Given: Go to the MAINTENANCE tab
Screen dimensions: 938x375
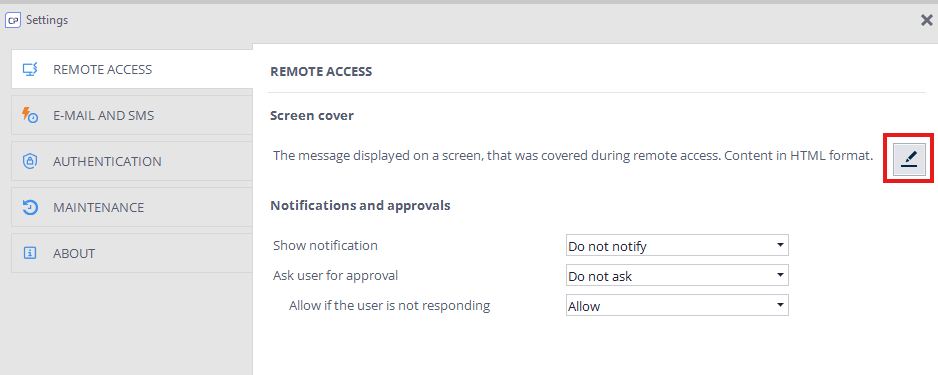Looking at the screenshot, I should 132,208.
